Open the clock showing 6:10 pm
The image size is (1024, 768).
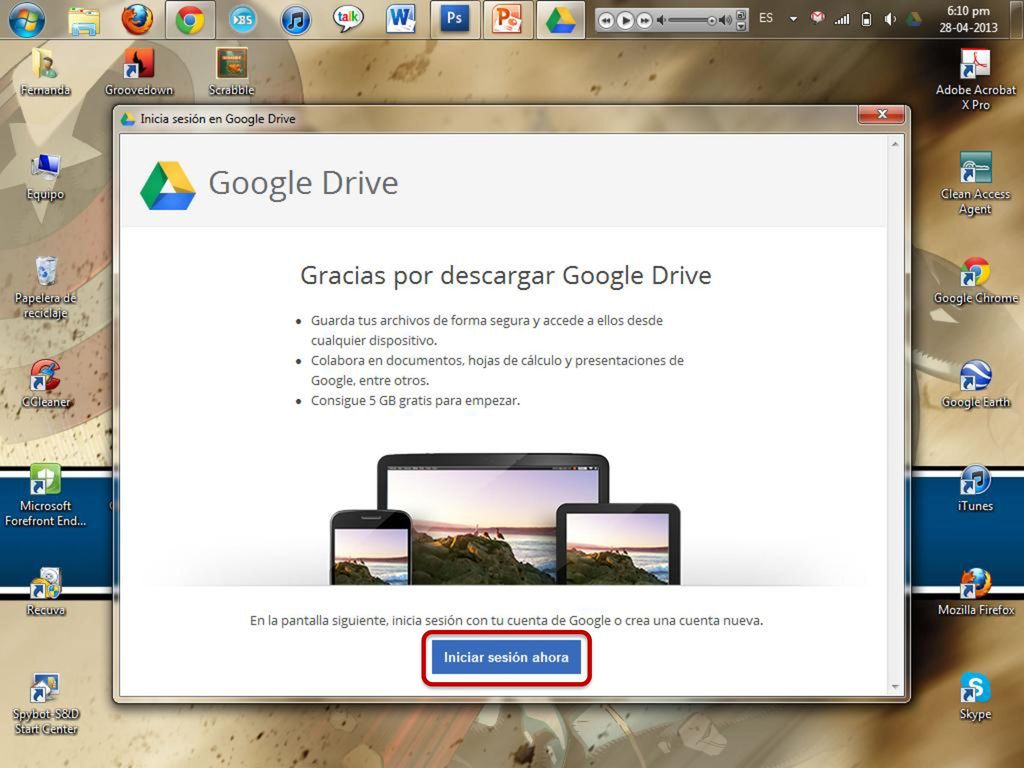coord(968,19)
